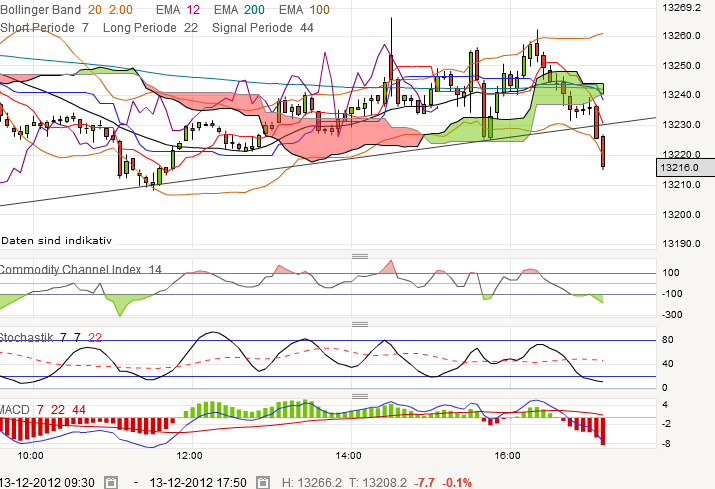This screenshot has height=489, width=715.
Task: Click the 13260.0 price axis label
Action: coord(681,36)
